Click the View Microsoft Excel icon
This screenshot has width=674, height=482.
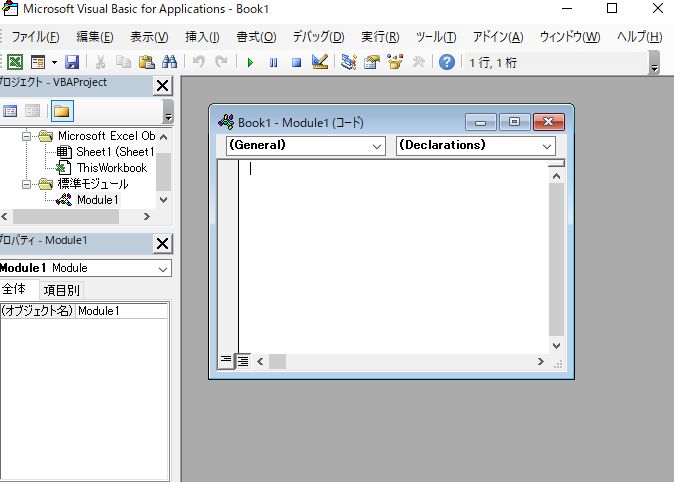pyautogui.click(x=15, y=62)
